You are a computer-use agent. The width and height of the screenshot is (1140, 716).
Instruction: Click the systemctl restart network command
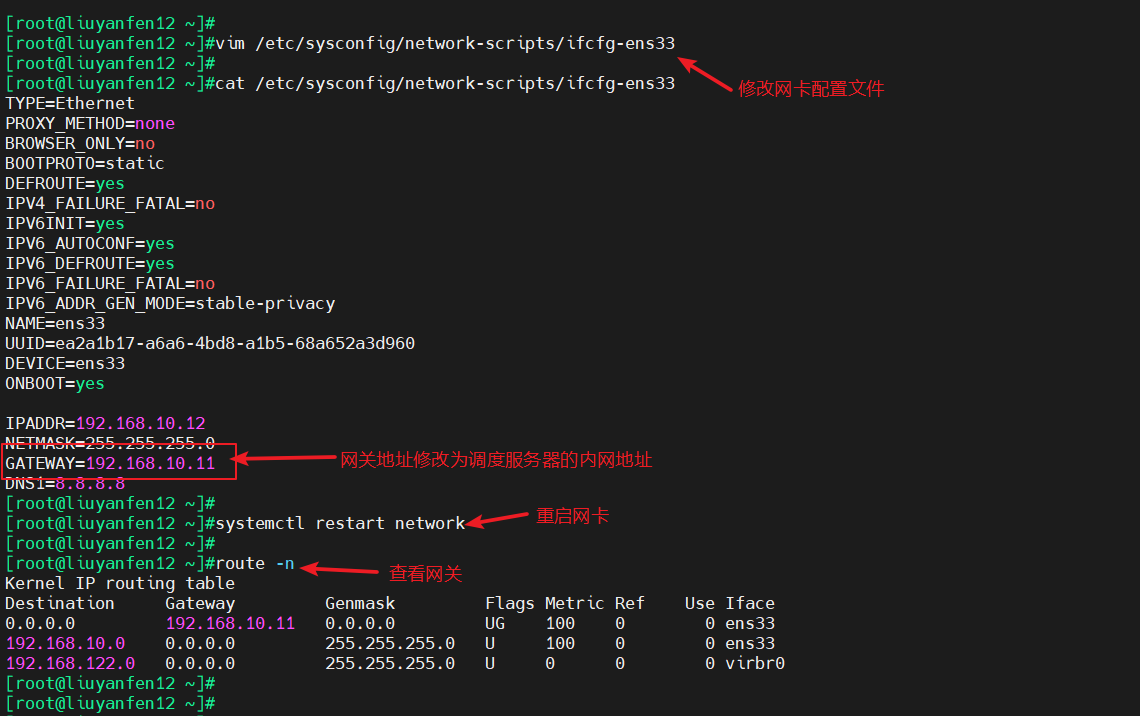pyautogui.click(x=340, y=523)
